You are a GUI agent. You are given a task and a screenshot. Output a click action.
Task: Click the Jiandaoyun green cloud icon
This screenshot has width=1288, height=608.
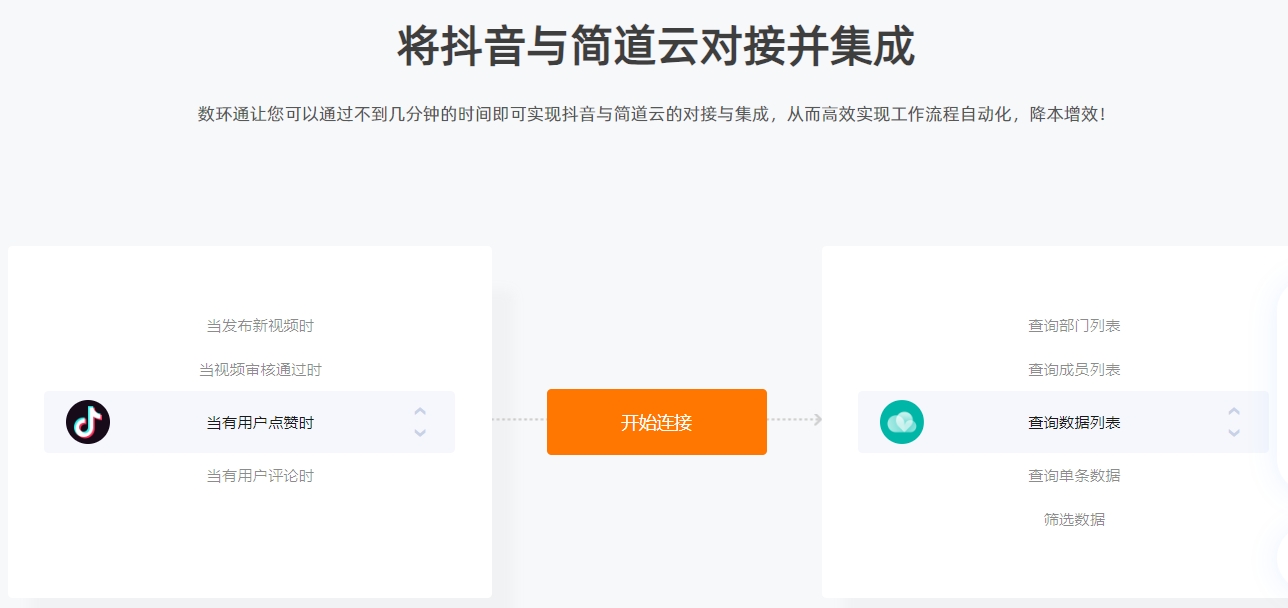[902, 422]
